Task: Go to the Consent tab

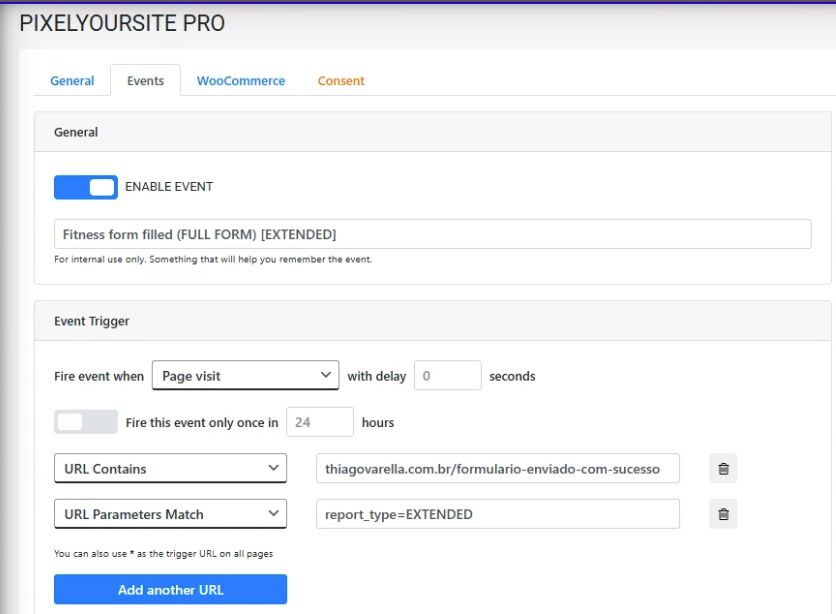Action: pos(341,81)
